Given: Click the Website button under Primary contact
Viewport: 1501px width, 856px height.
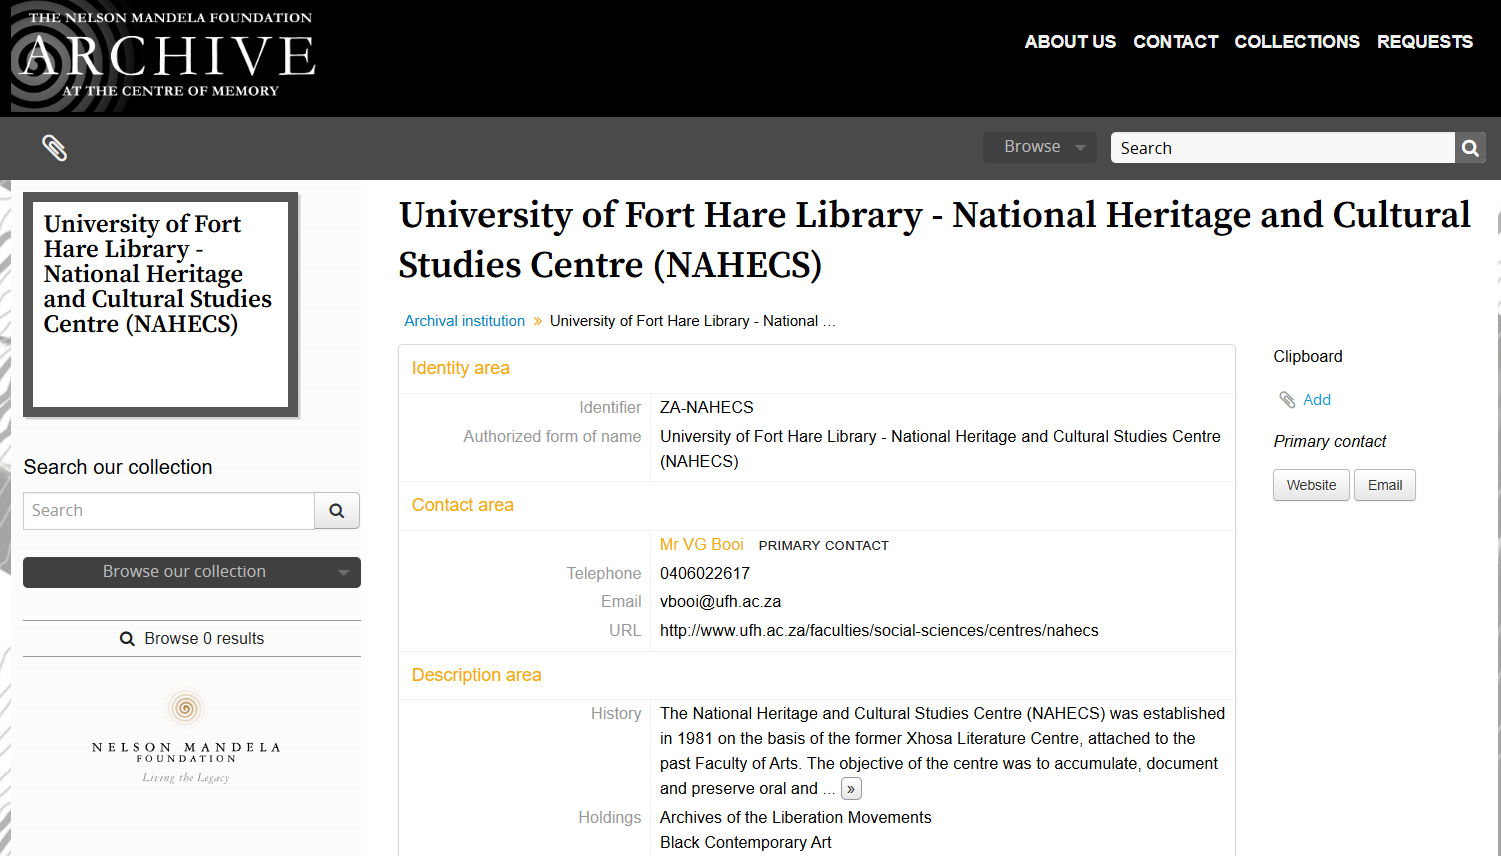Looking at the screenshot, I should [x=1311, y=485].
